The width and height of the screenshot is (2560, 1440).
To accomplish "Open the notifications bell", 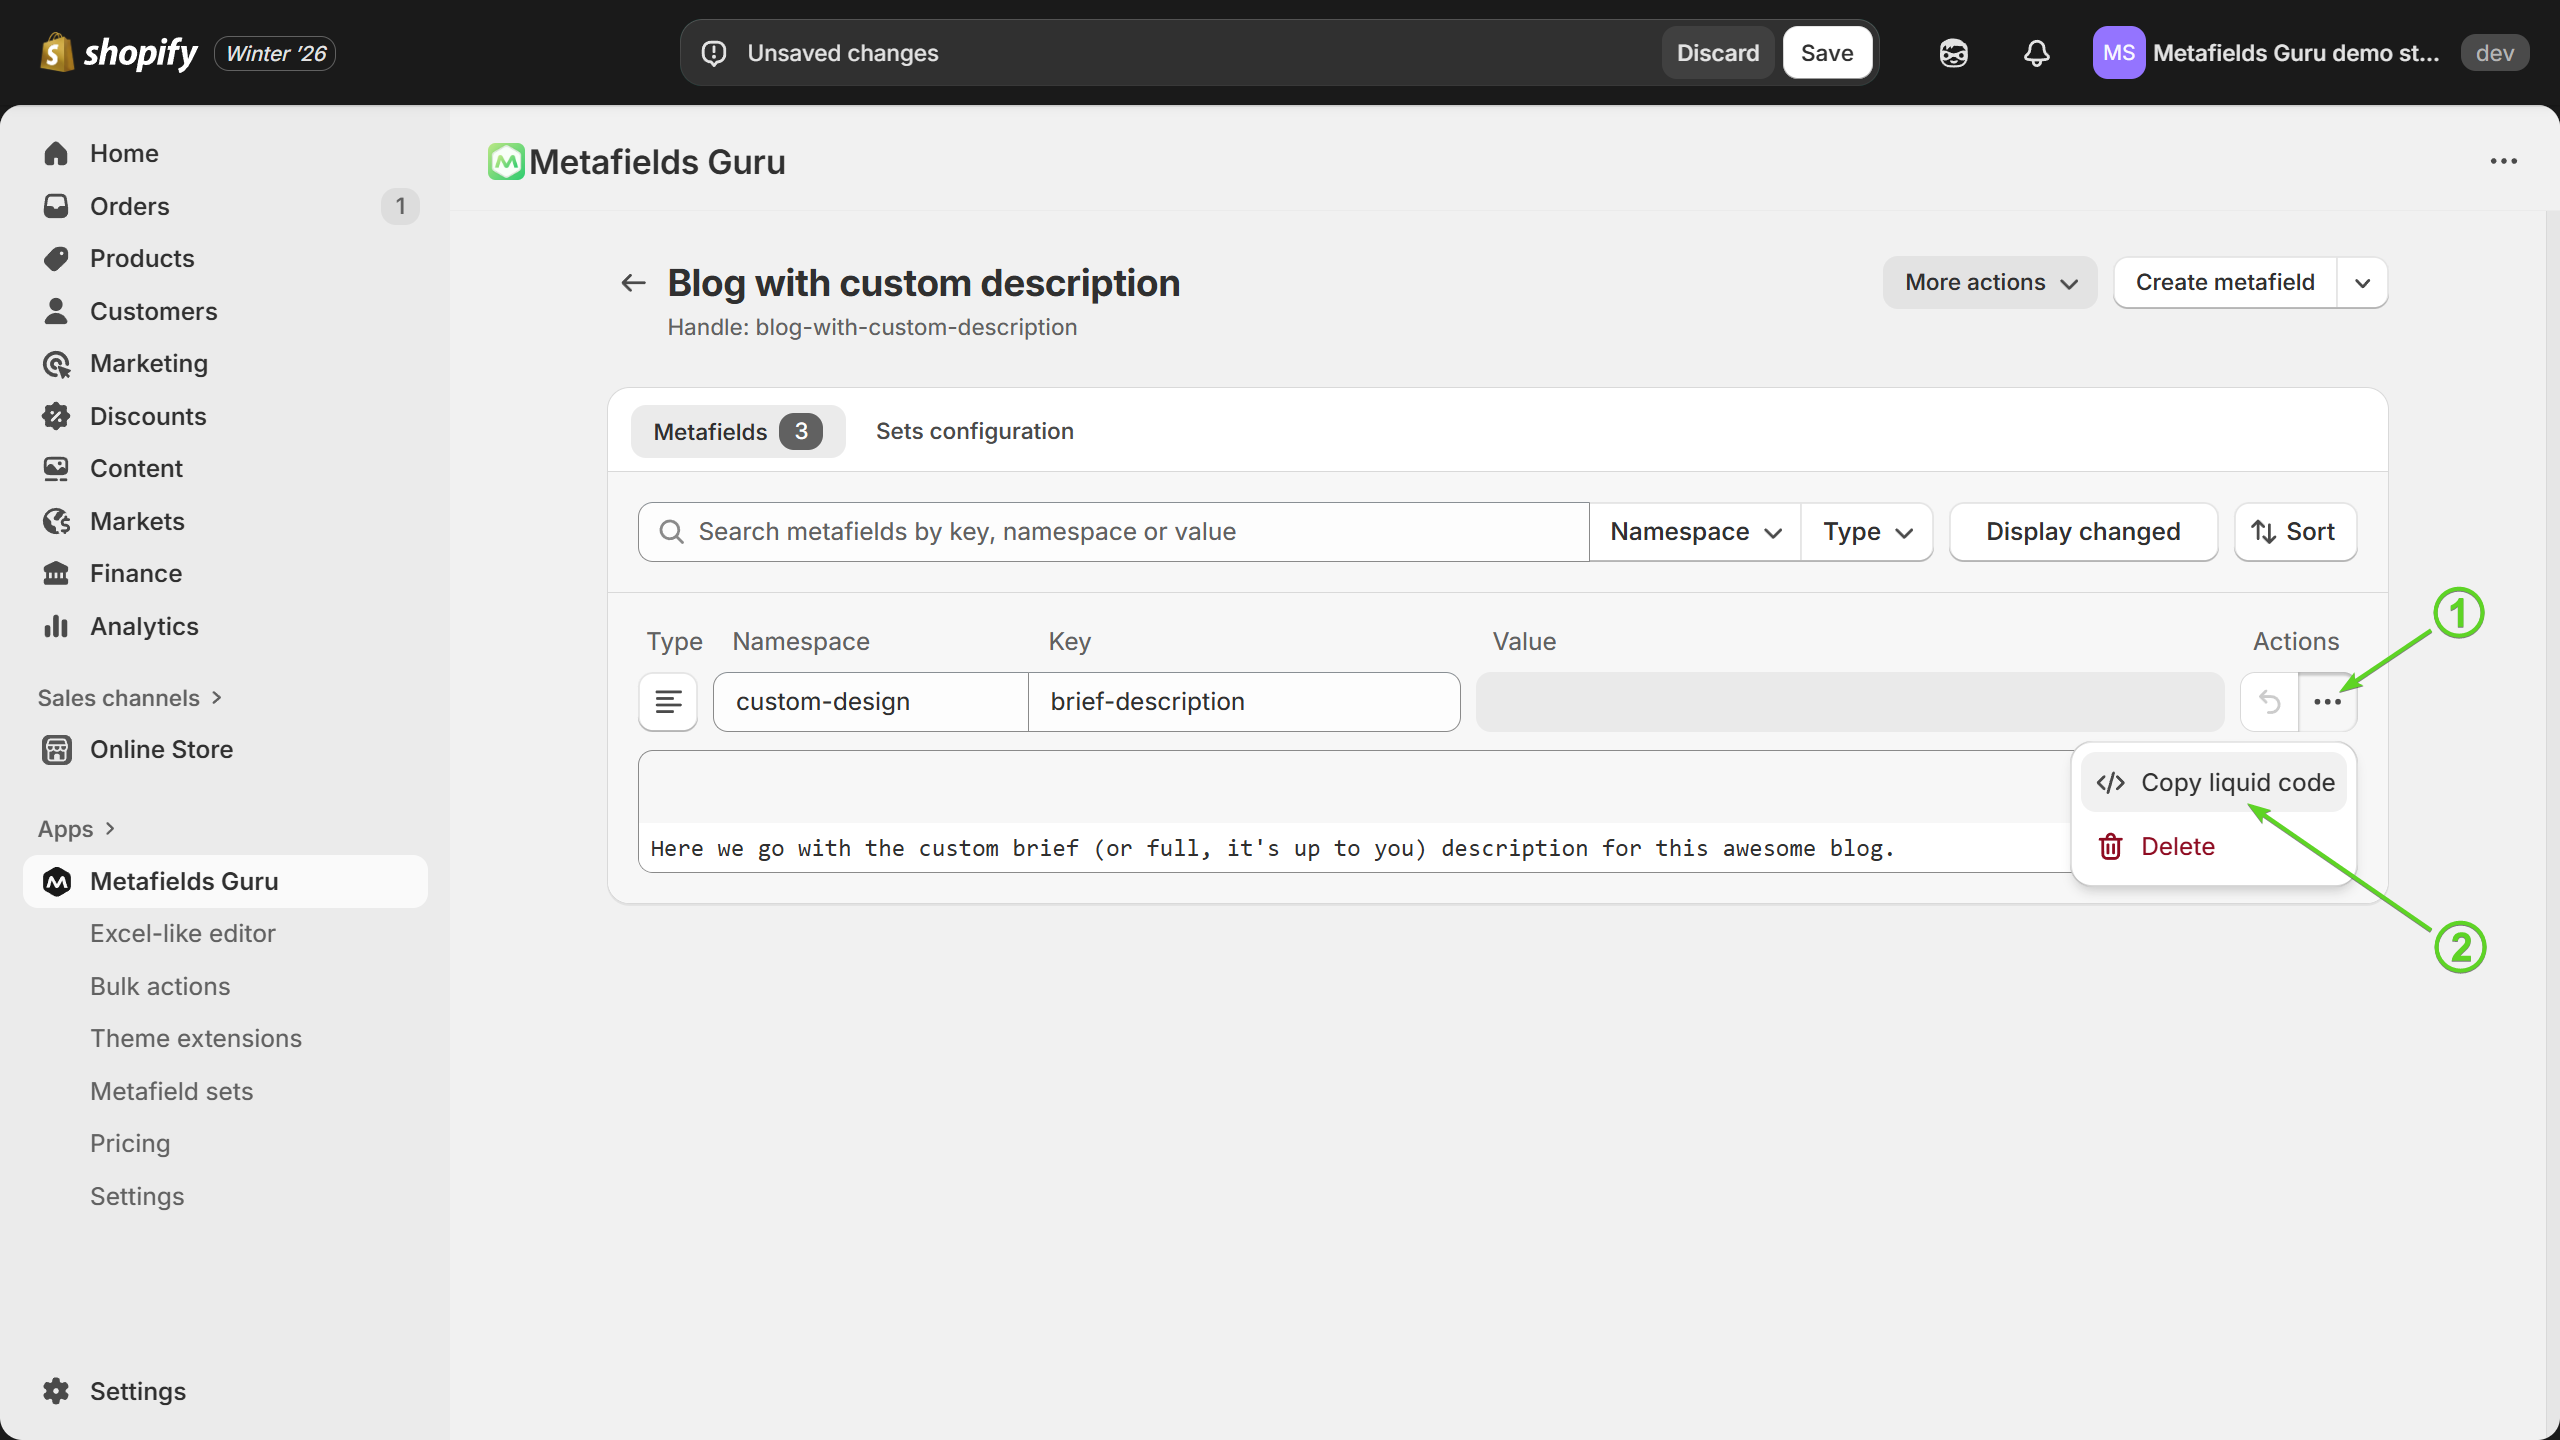I will pos(2036,53).
